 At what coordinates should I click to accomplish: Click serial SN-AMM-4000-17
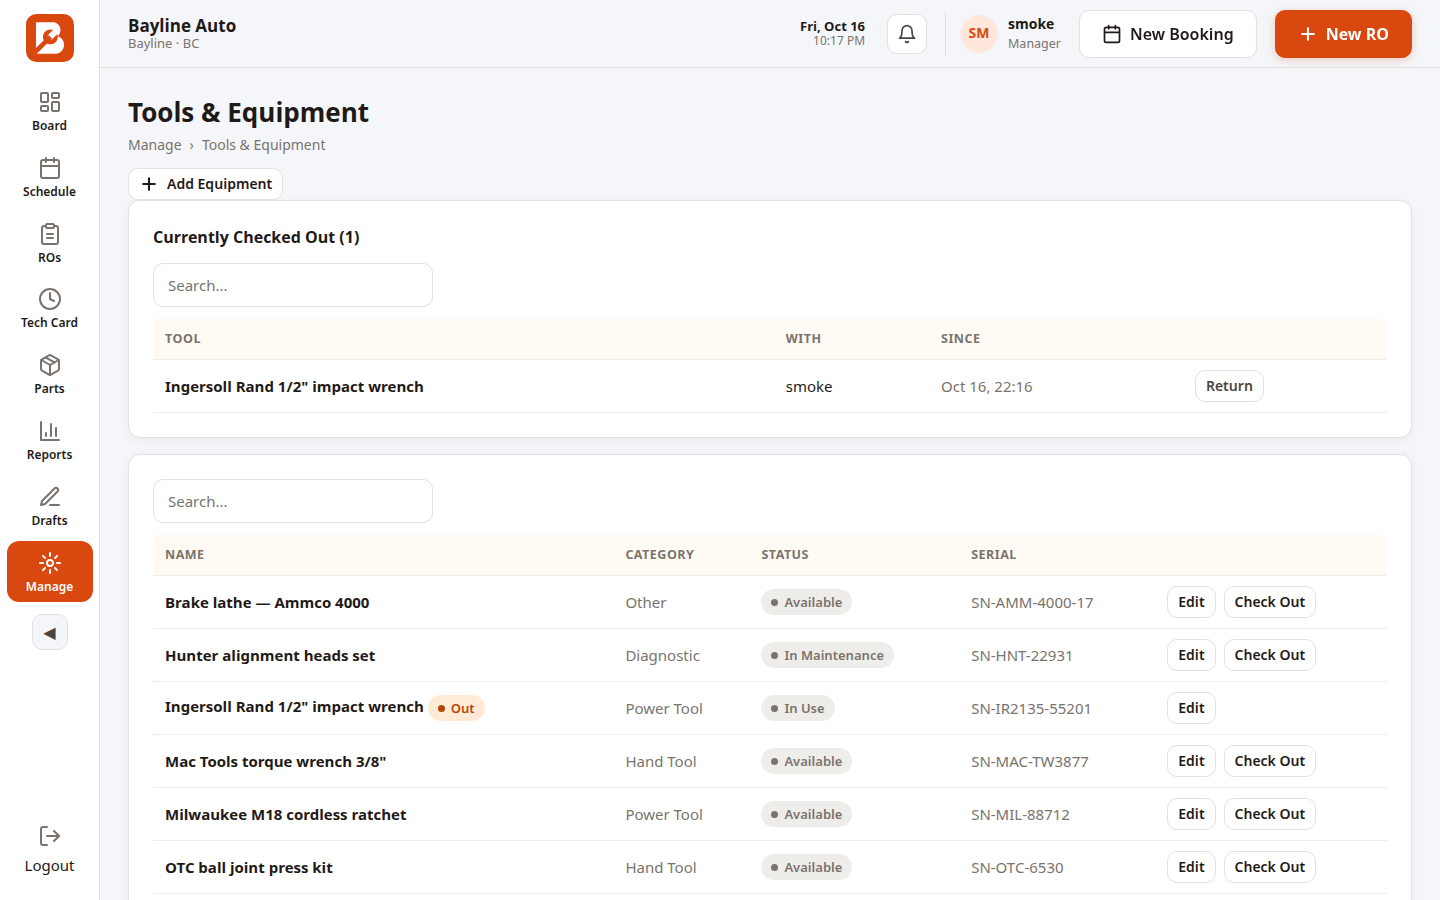tap(1032, 603)
